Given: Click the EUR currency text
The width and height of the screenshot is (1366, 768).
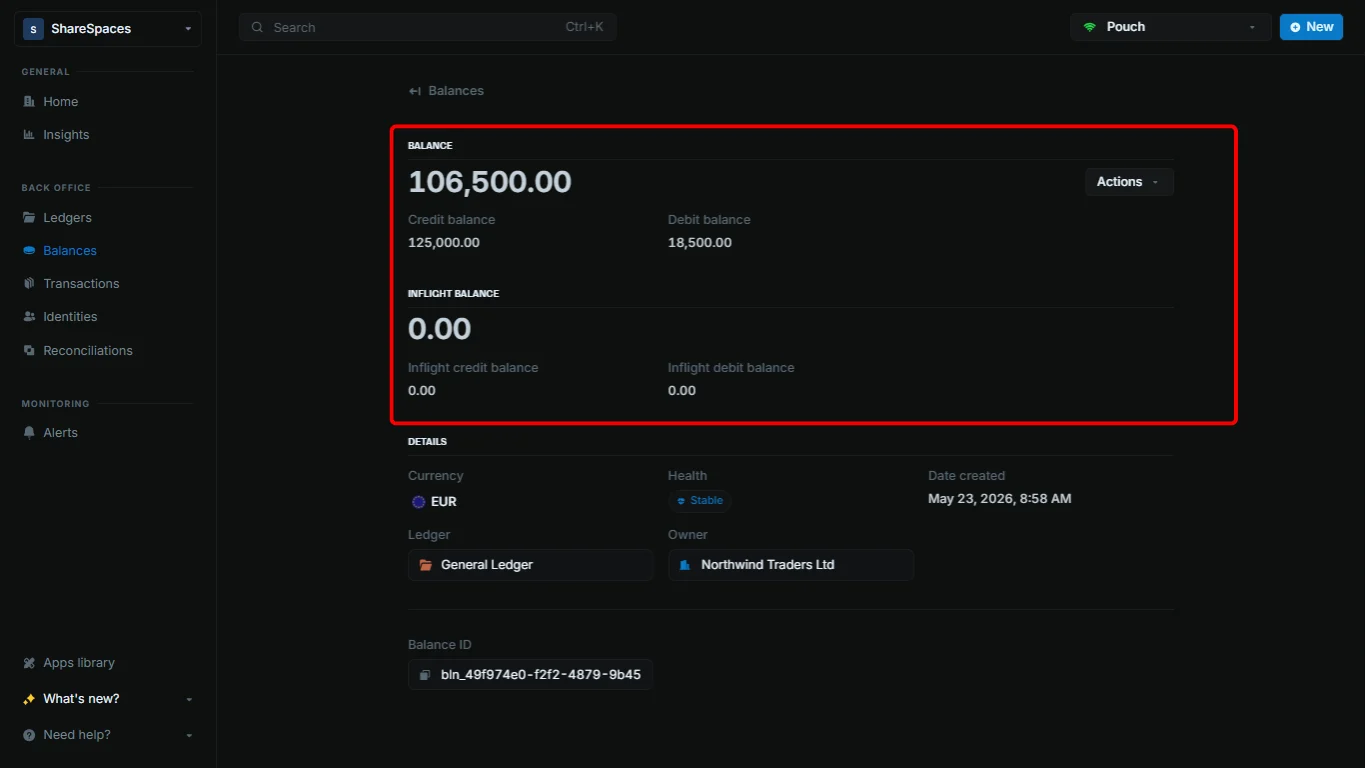Looking at the screenshot, I should coord(444,501).
